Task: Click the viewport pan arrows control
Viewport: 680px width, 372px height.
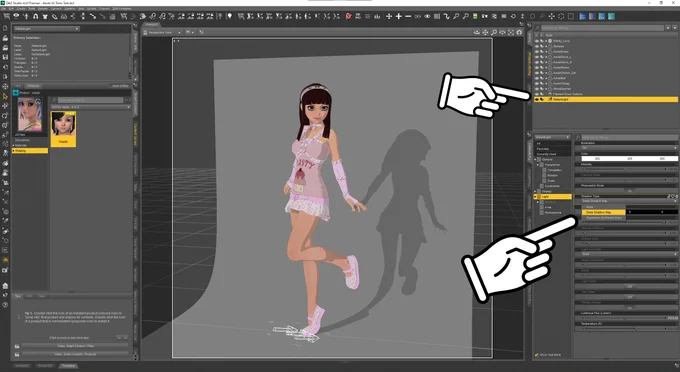Action: (x=485, y=32)
